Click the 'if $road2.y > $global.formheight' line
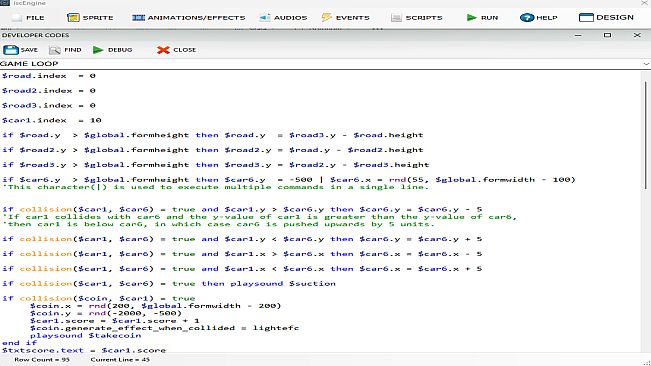Screen dimensions: 651x366 click(x=212, y=150)
